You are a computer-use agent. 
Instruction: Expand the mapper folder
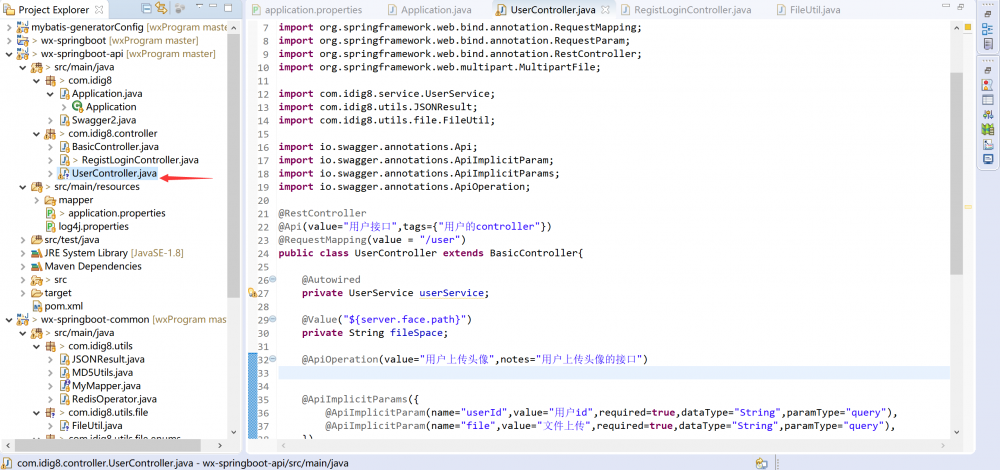(x=36, y=200)
